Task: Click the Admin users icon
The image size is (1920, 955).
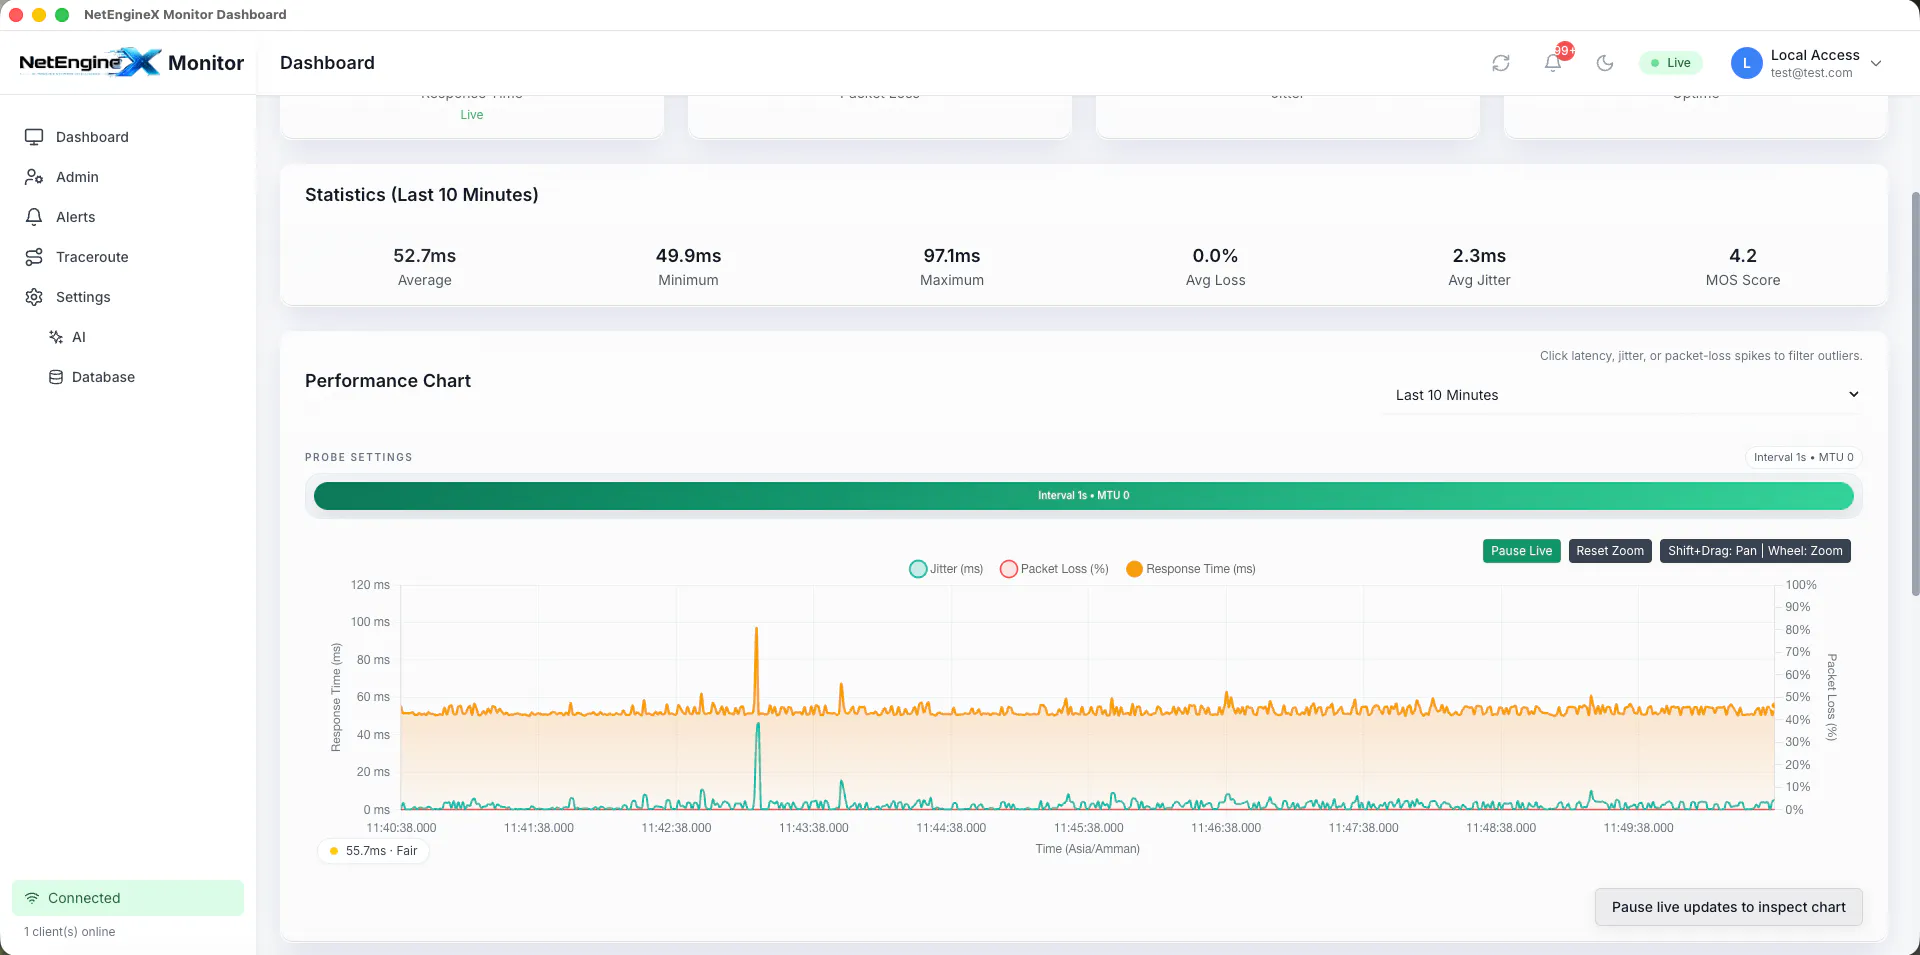Action: pyautogui.click(x=34, y=177)
